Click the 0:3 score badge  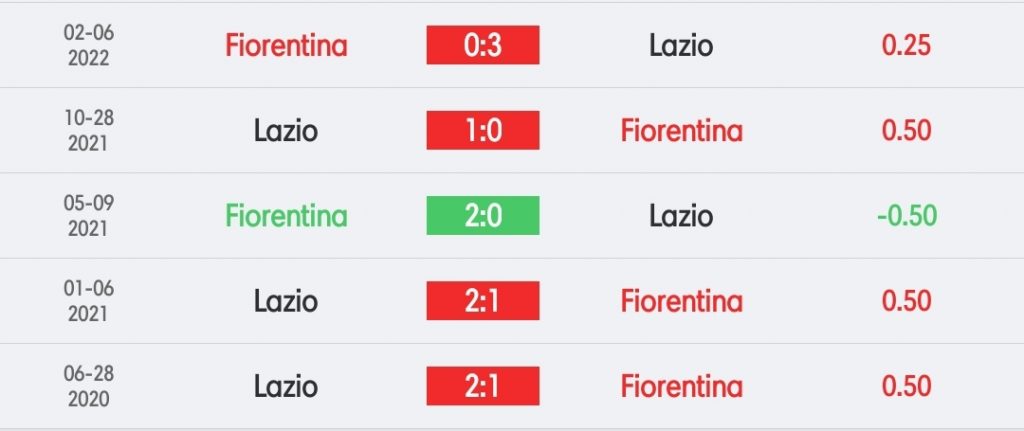tap(483, 45)
